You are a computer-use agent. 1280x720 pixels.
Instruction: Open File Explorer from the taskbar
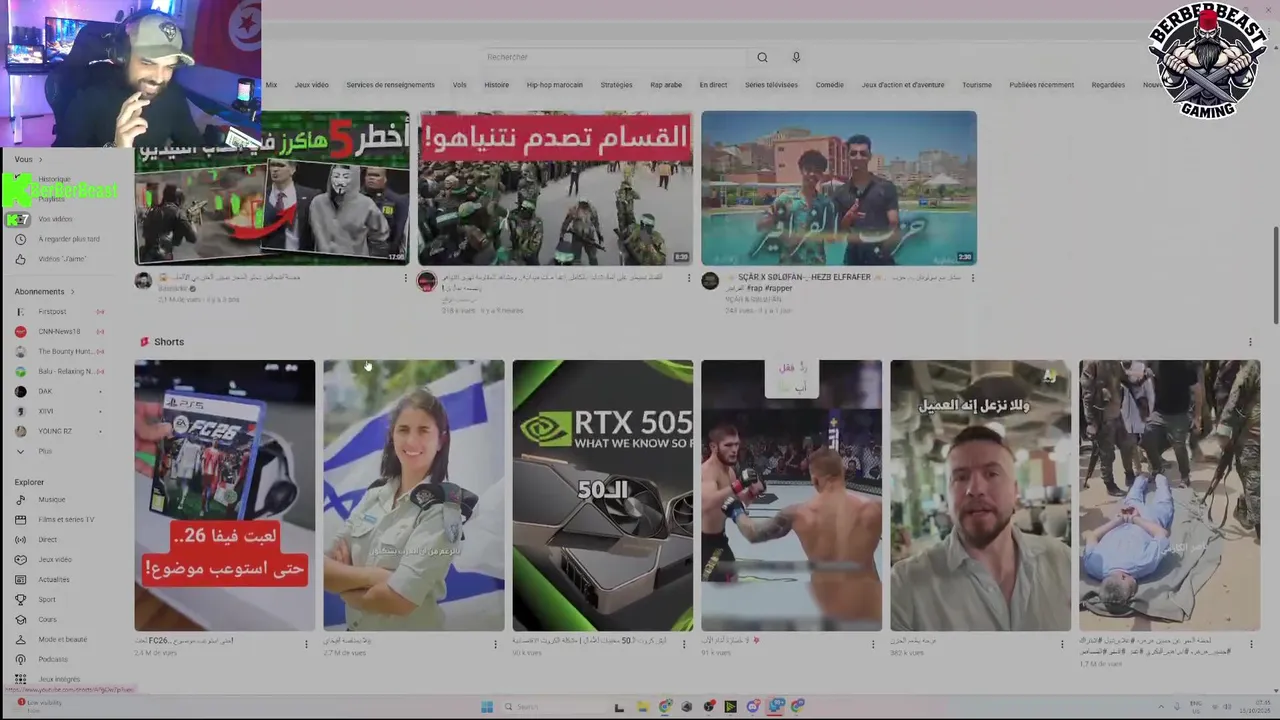642,706
